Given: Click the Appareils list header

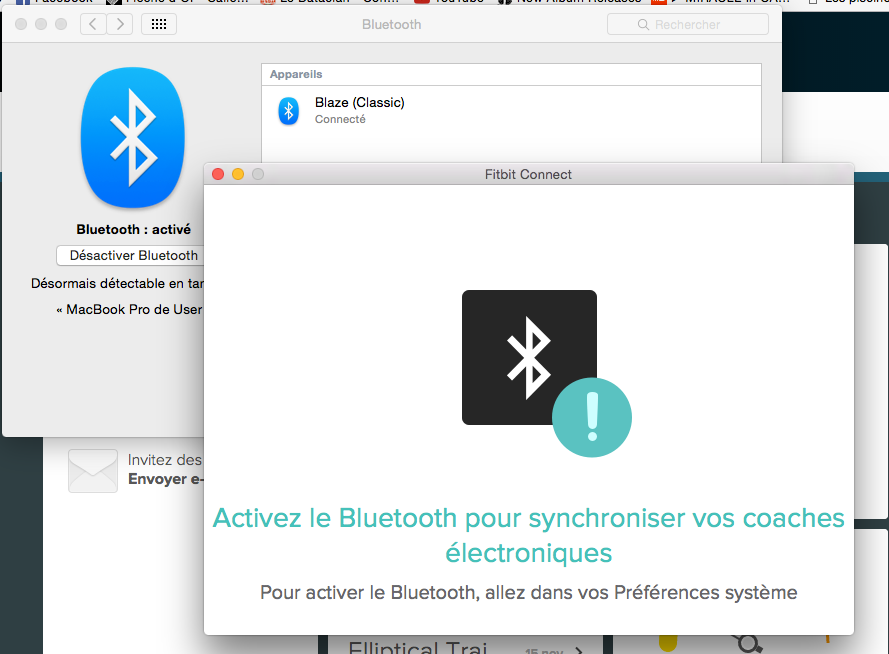Looking at the screenshot, I should (511, 74).
